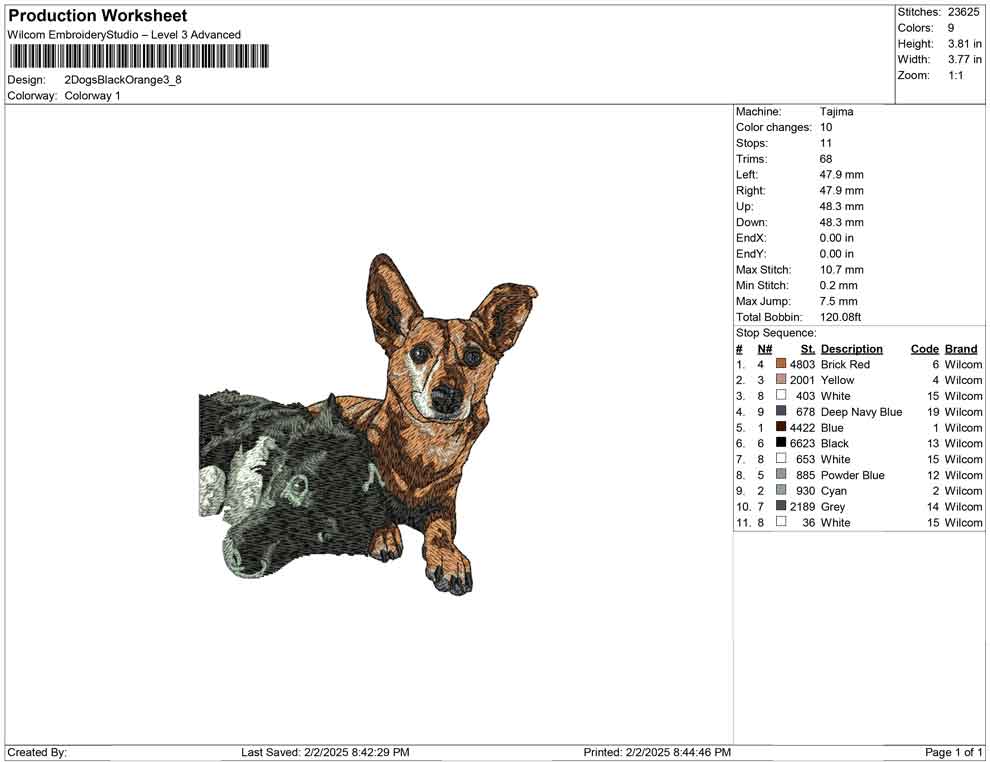Click the Production Worksheet title
Screen dimensions: 990x762
click(98, 16)
